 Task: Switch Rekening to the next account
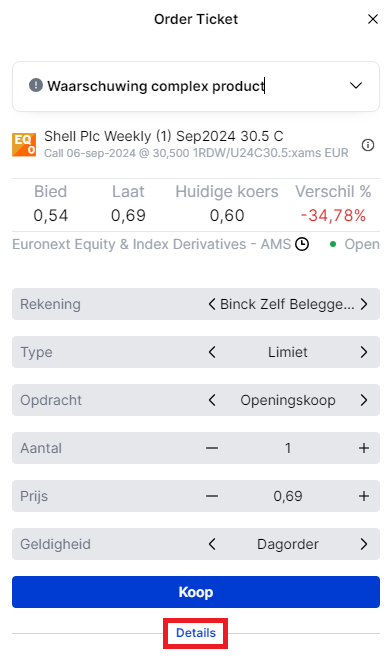364,304
